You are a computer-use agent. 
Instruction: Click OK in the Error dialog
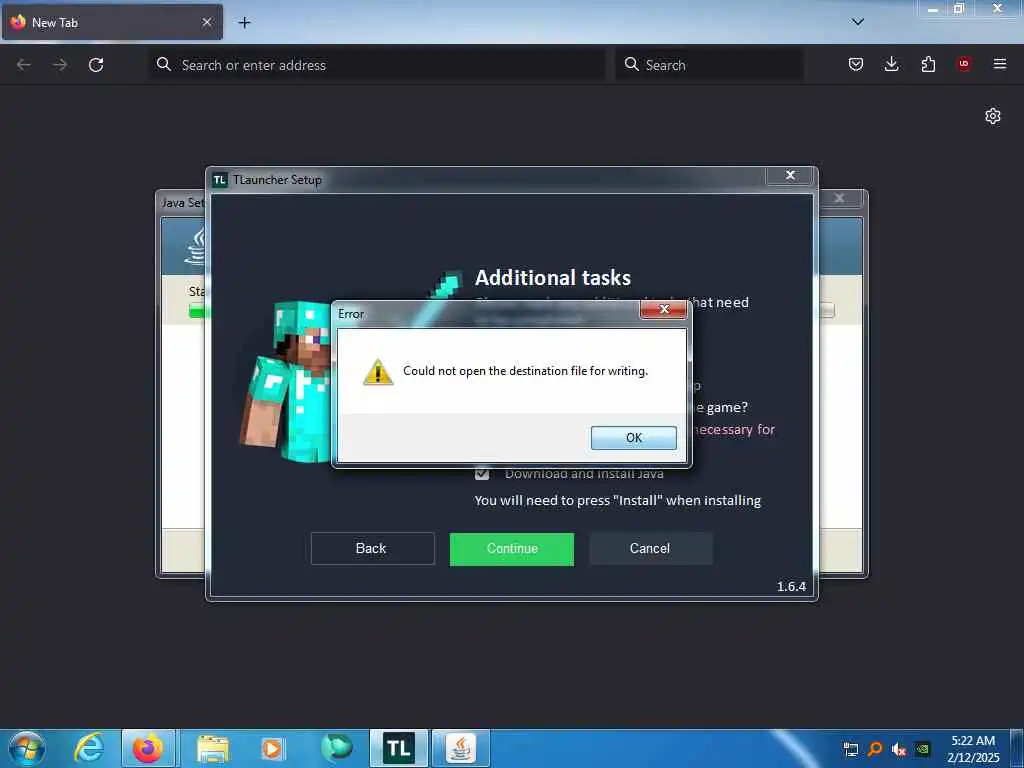pyautogui.click(x=633, y=438)
